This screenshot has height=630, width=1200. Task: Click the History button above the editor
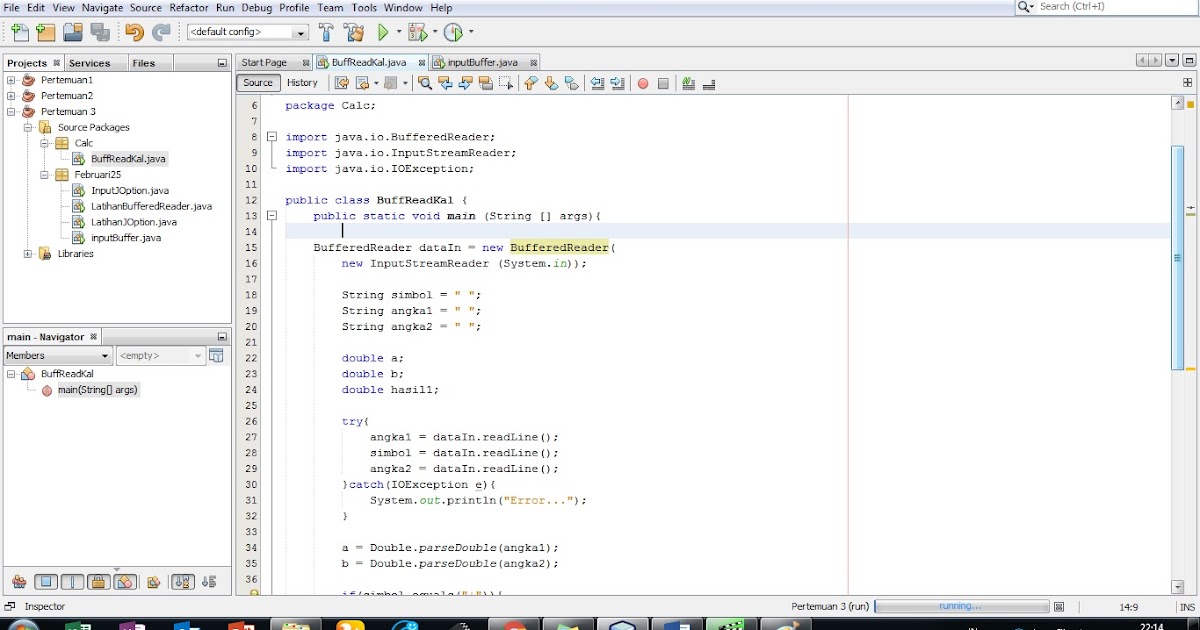point(303,83)
